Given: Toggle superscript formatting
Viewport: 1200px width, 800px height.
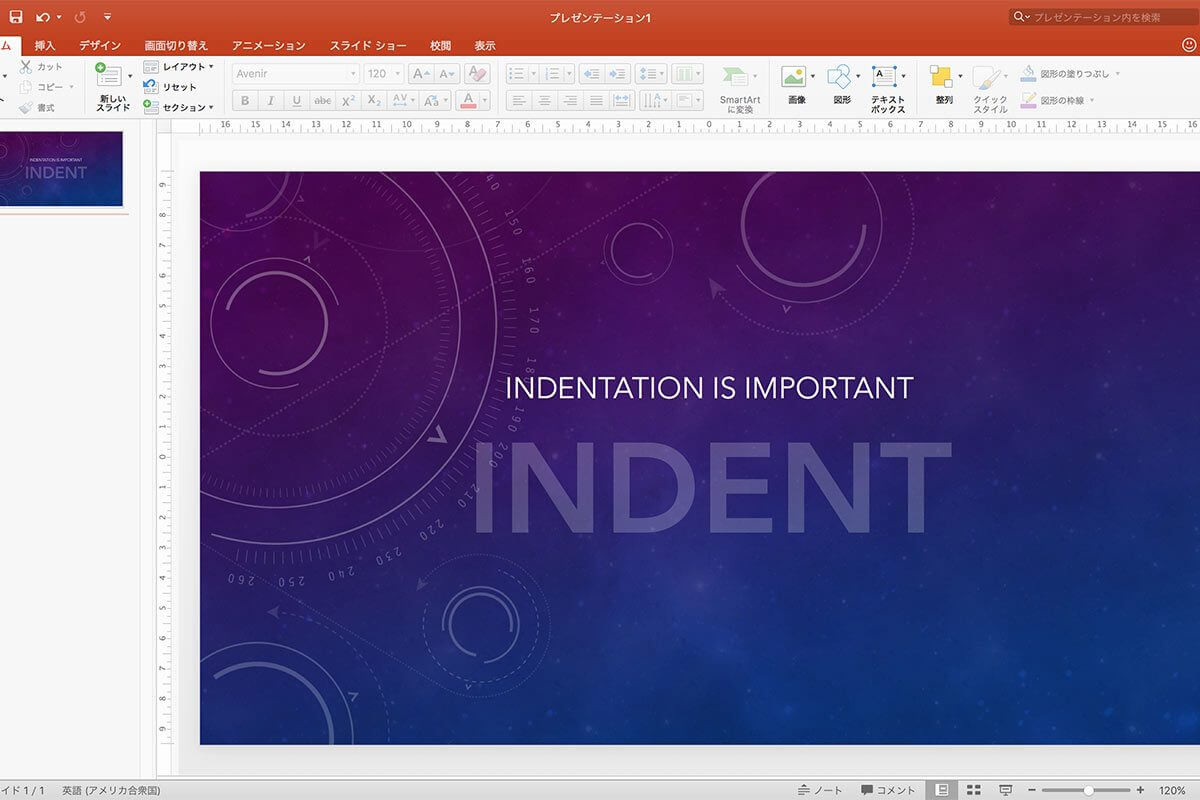Looking at the screenshot, I should [348, 100].
